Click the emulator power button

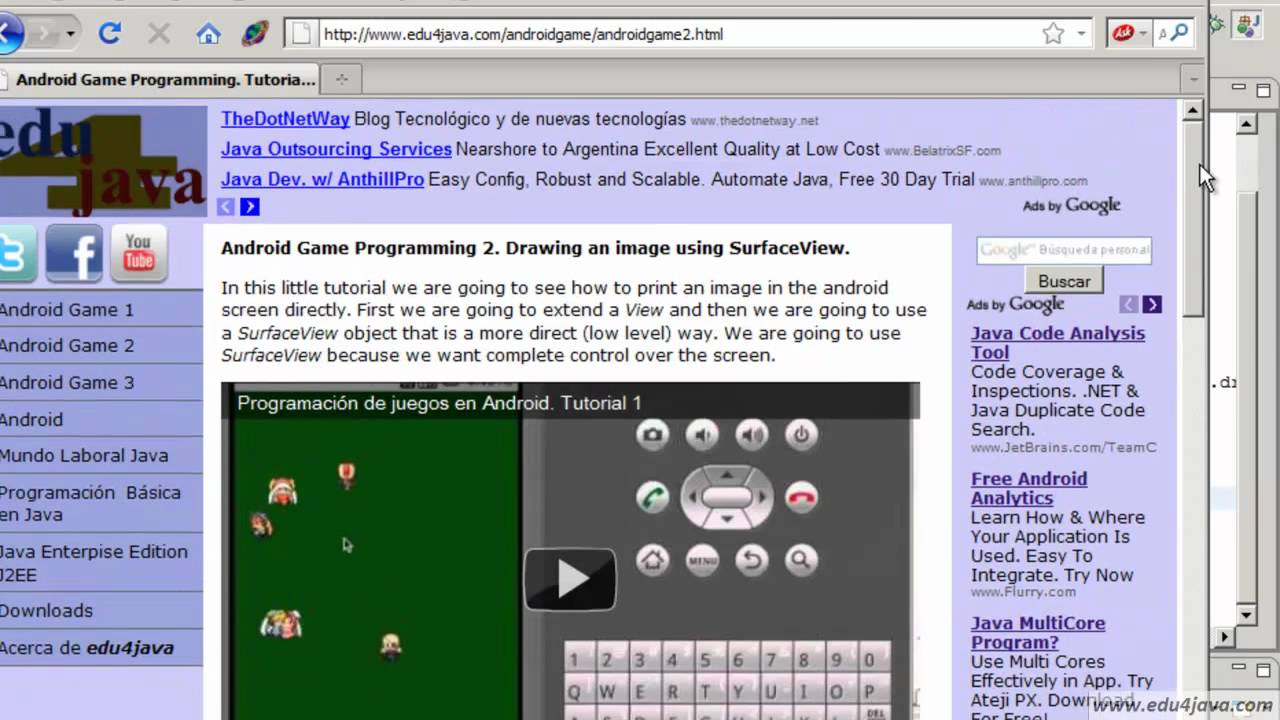(801, 434)
